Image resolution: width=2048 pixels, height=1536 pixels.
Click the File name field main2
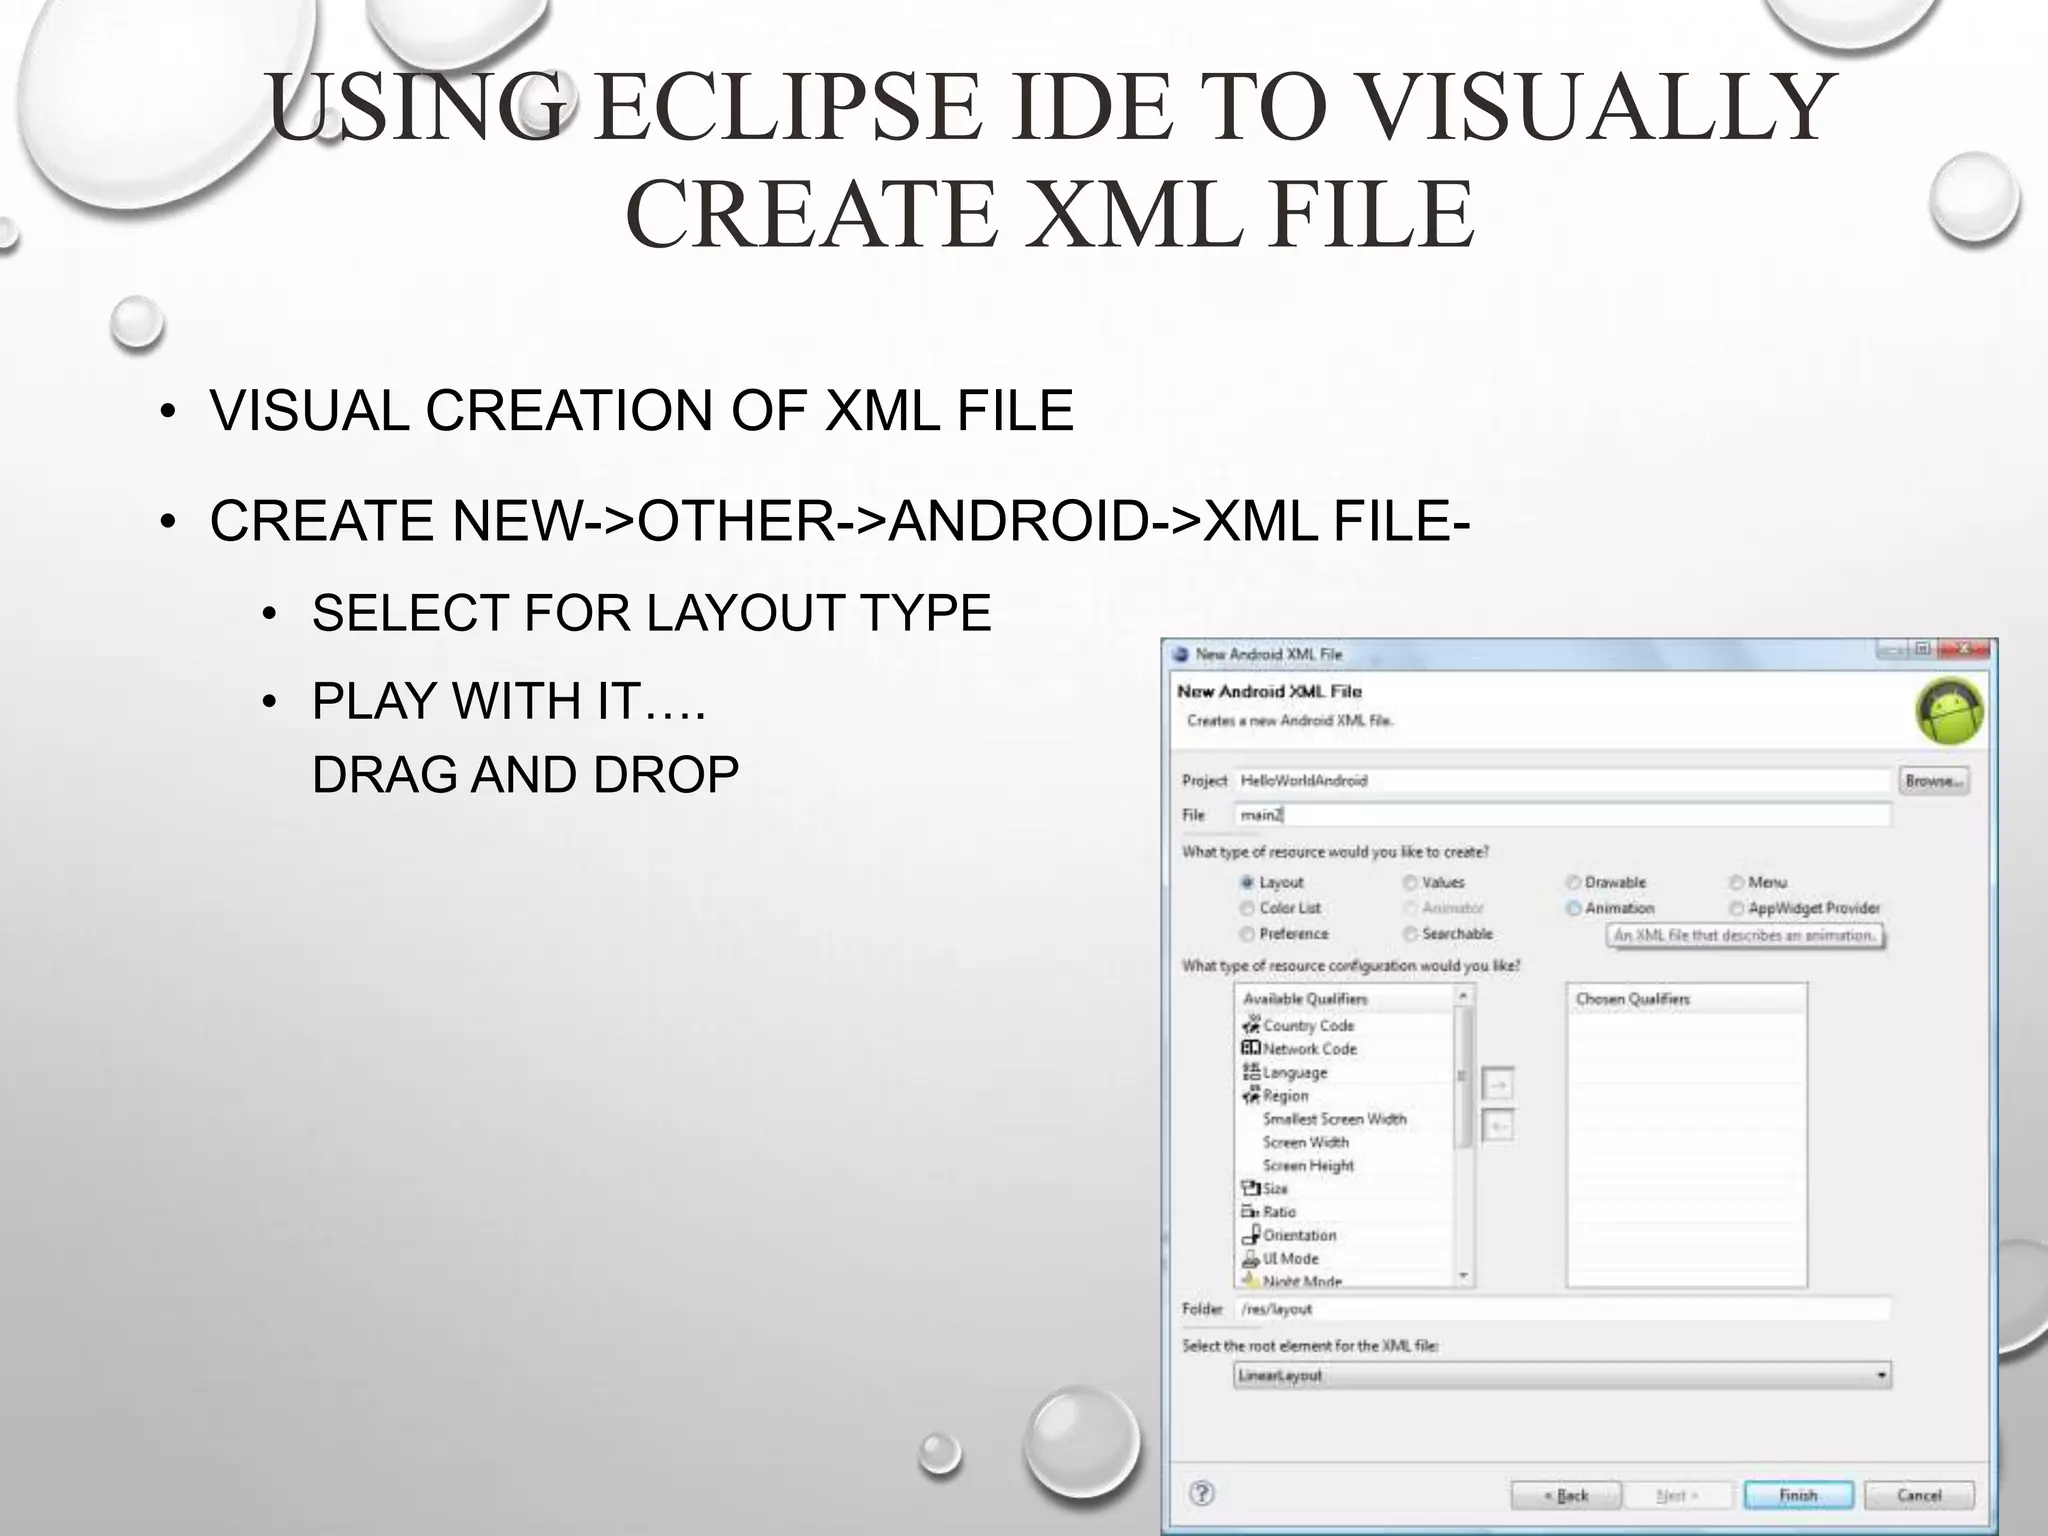click(x=1562, y=815)
